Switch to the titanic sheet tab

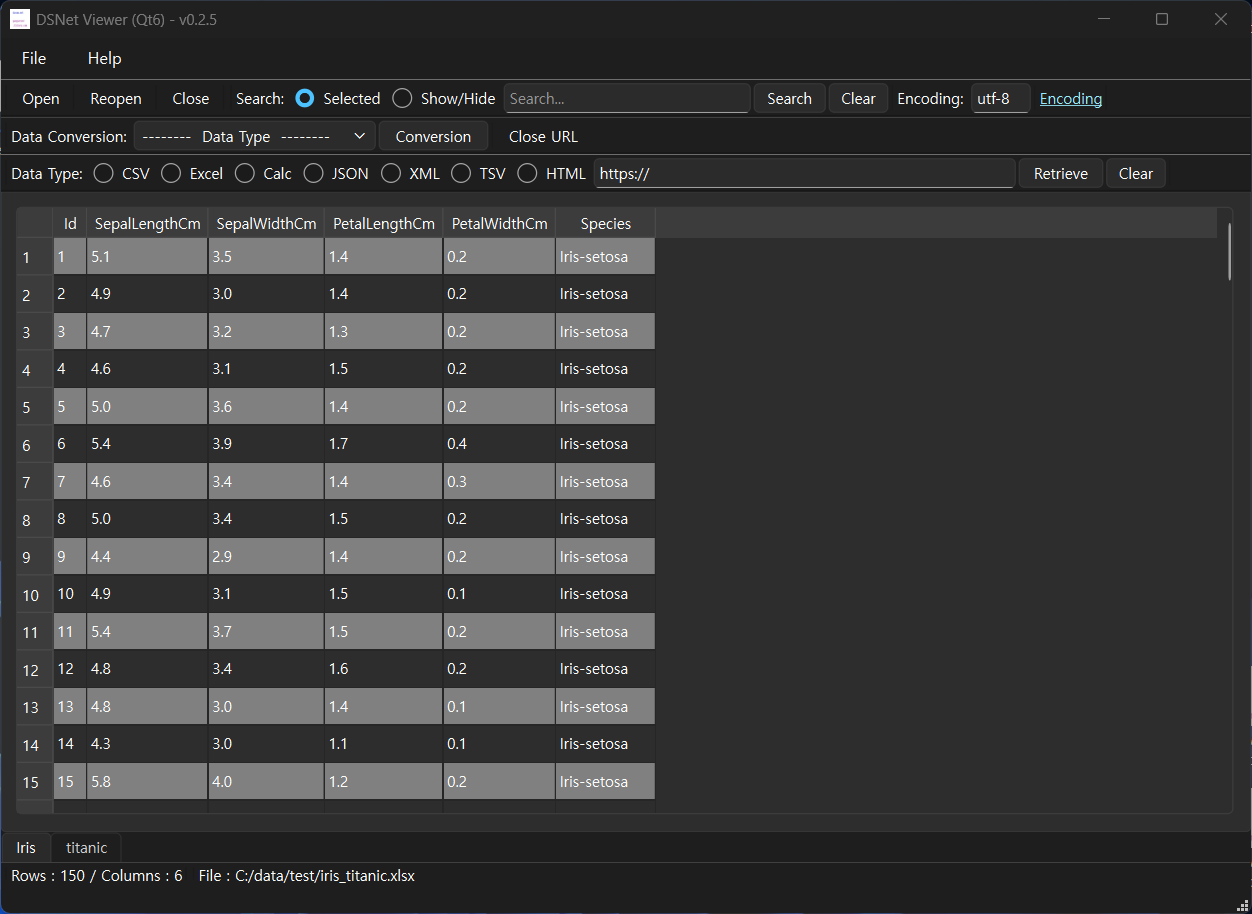(x=87, y=847)
